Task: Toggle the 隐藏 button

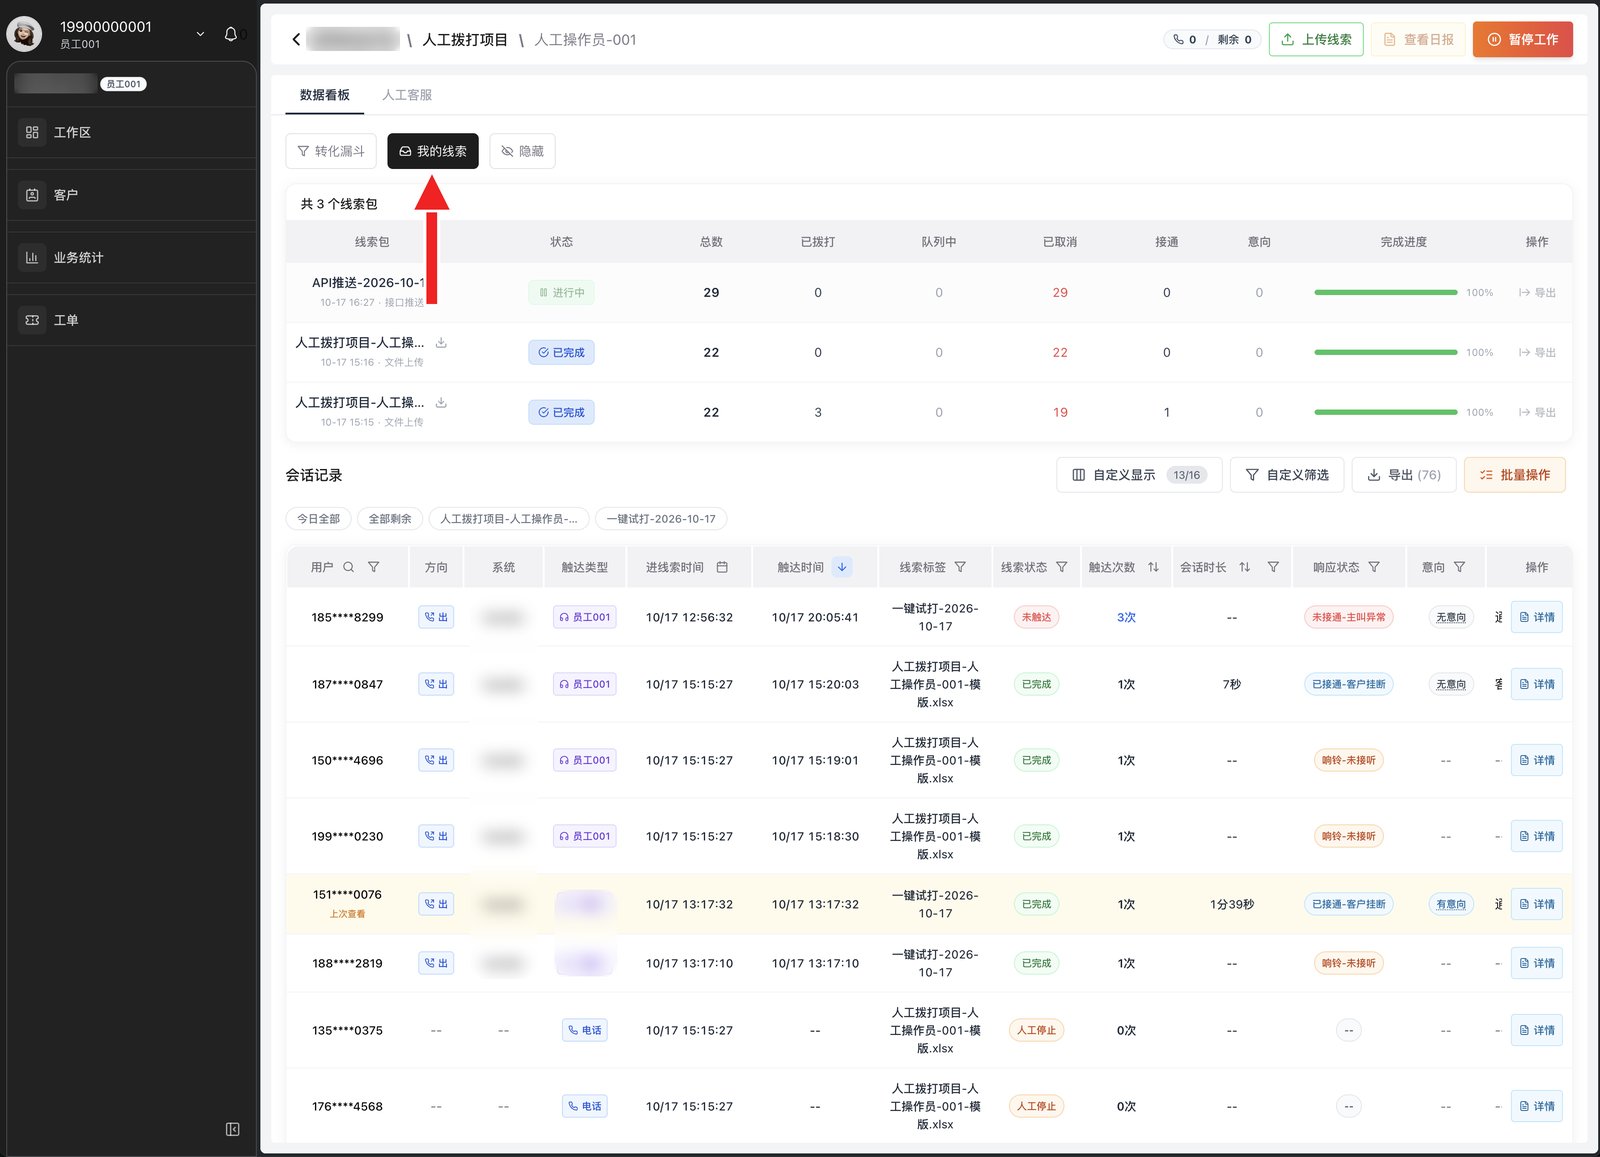Action: click(523, 151)
